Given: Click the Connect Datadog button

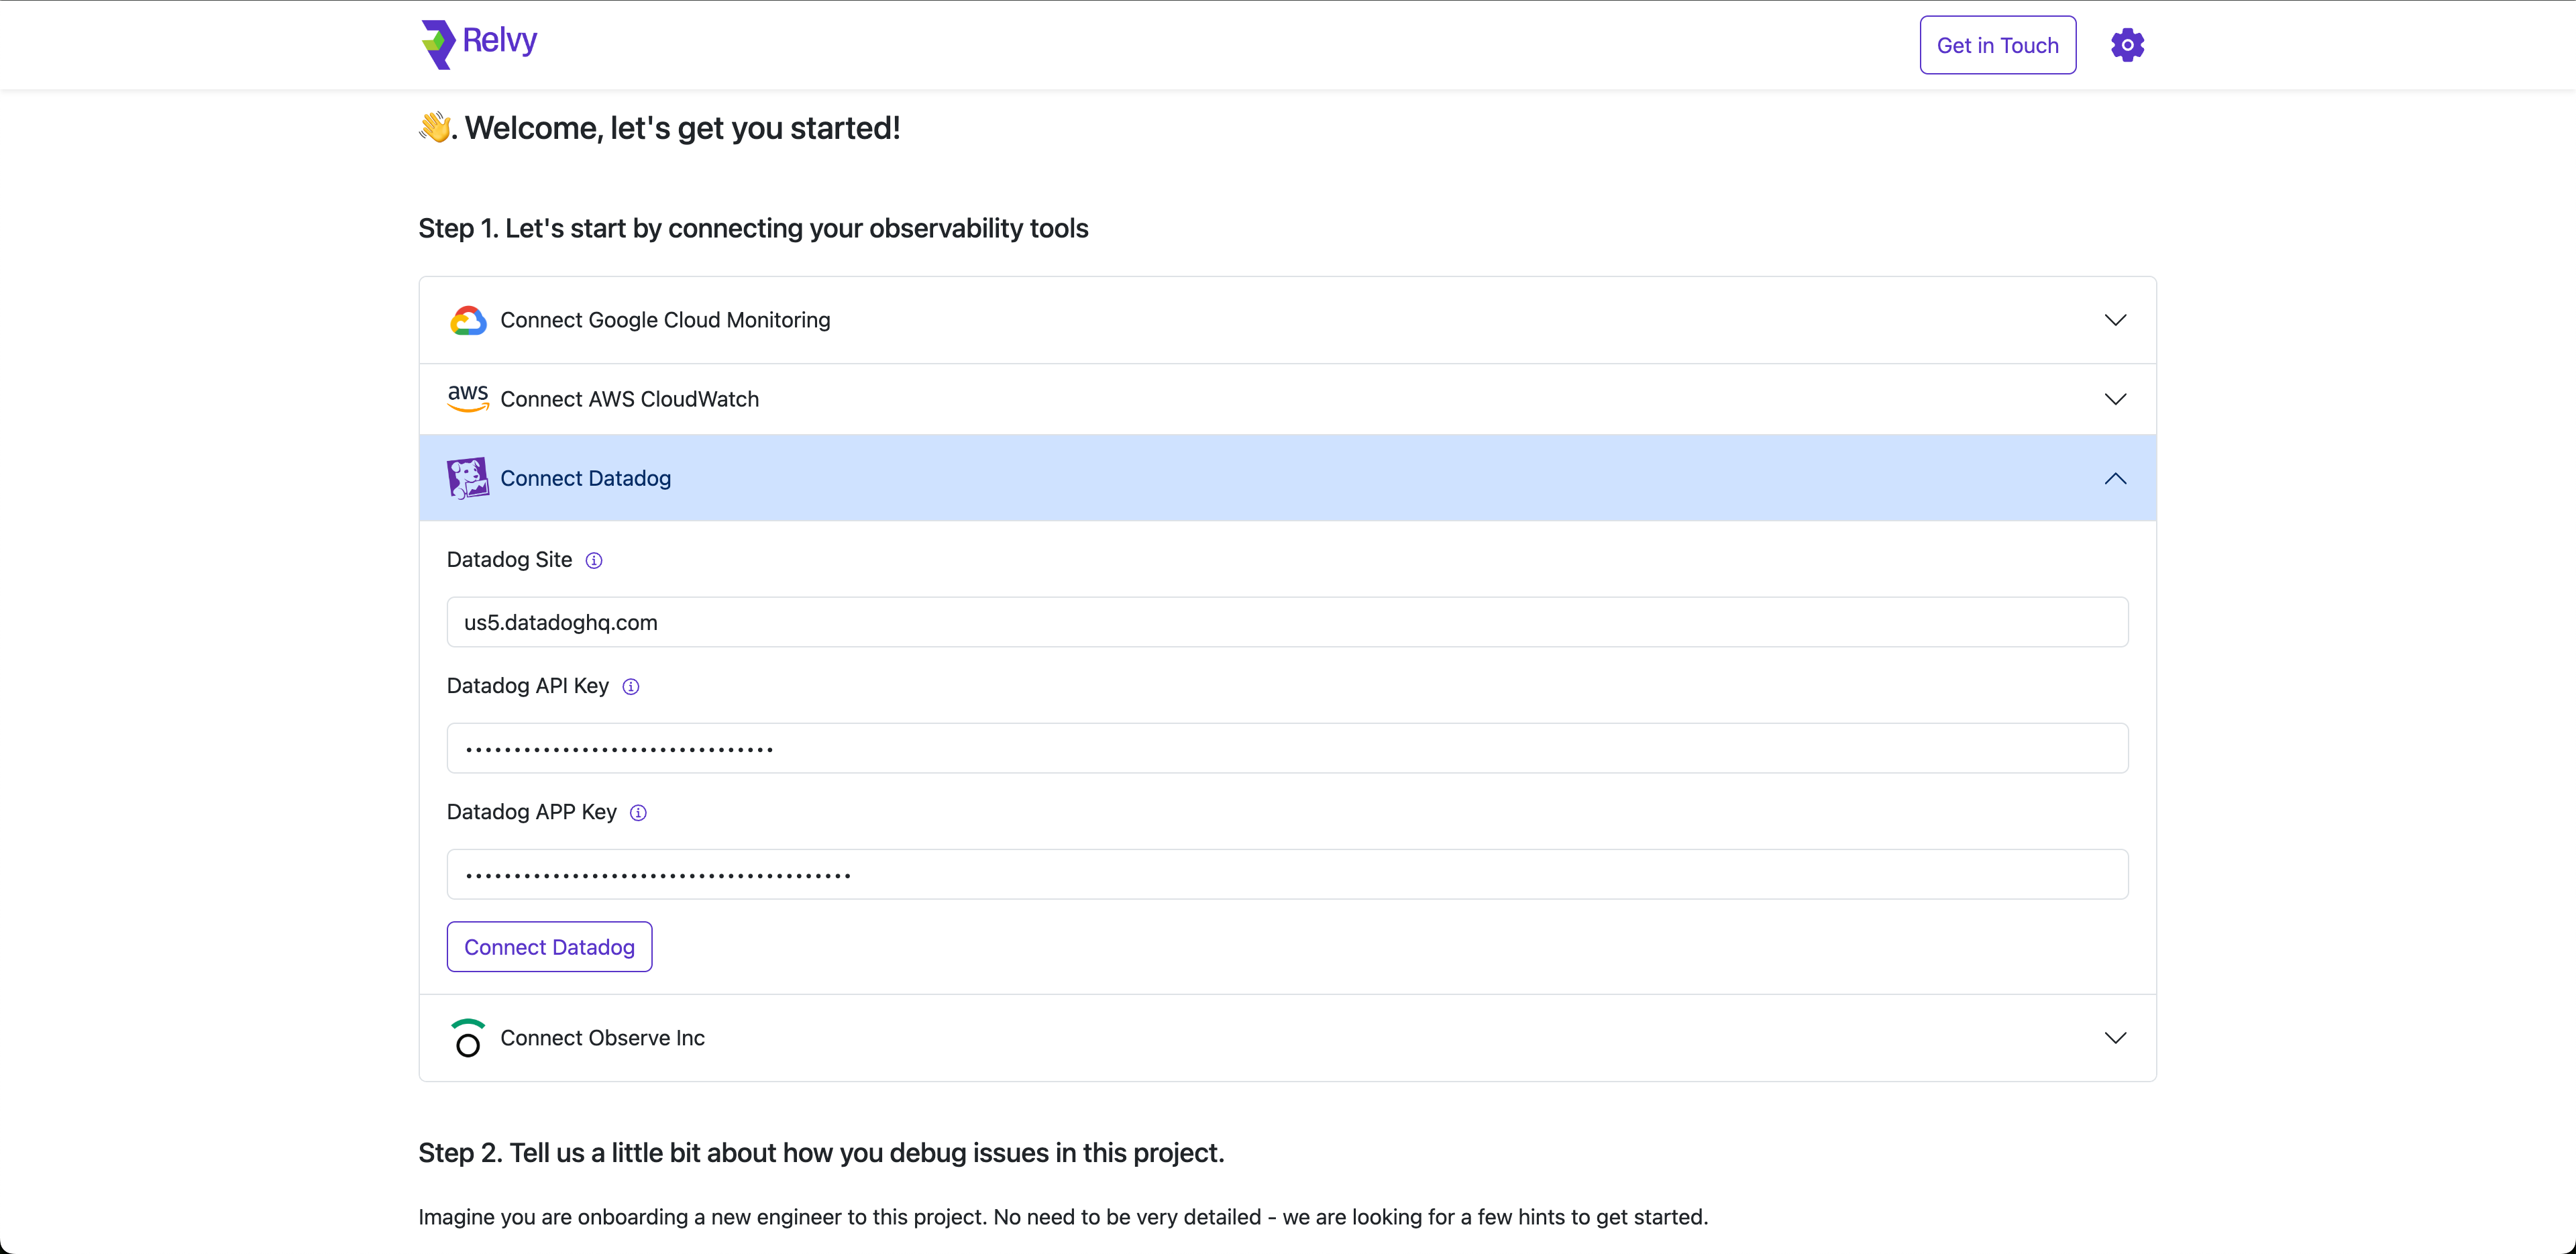Looking at the screenshot, I should click(x=549, y=947).
